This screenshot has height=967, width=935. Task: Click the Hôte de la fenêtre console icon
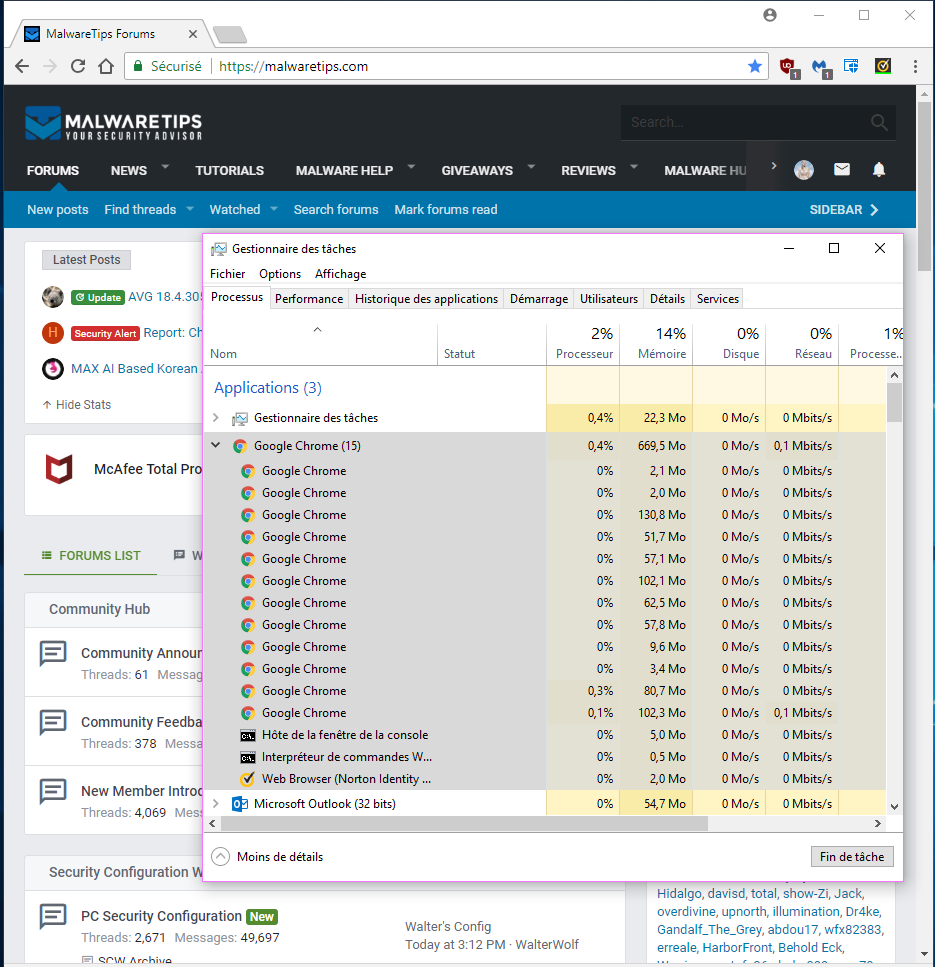point(247,735)
